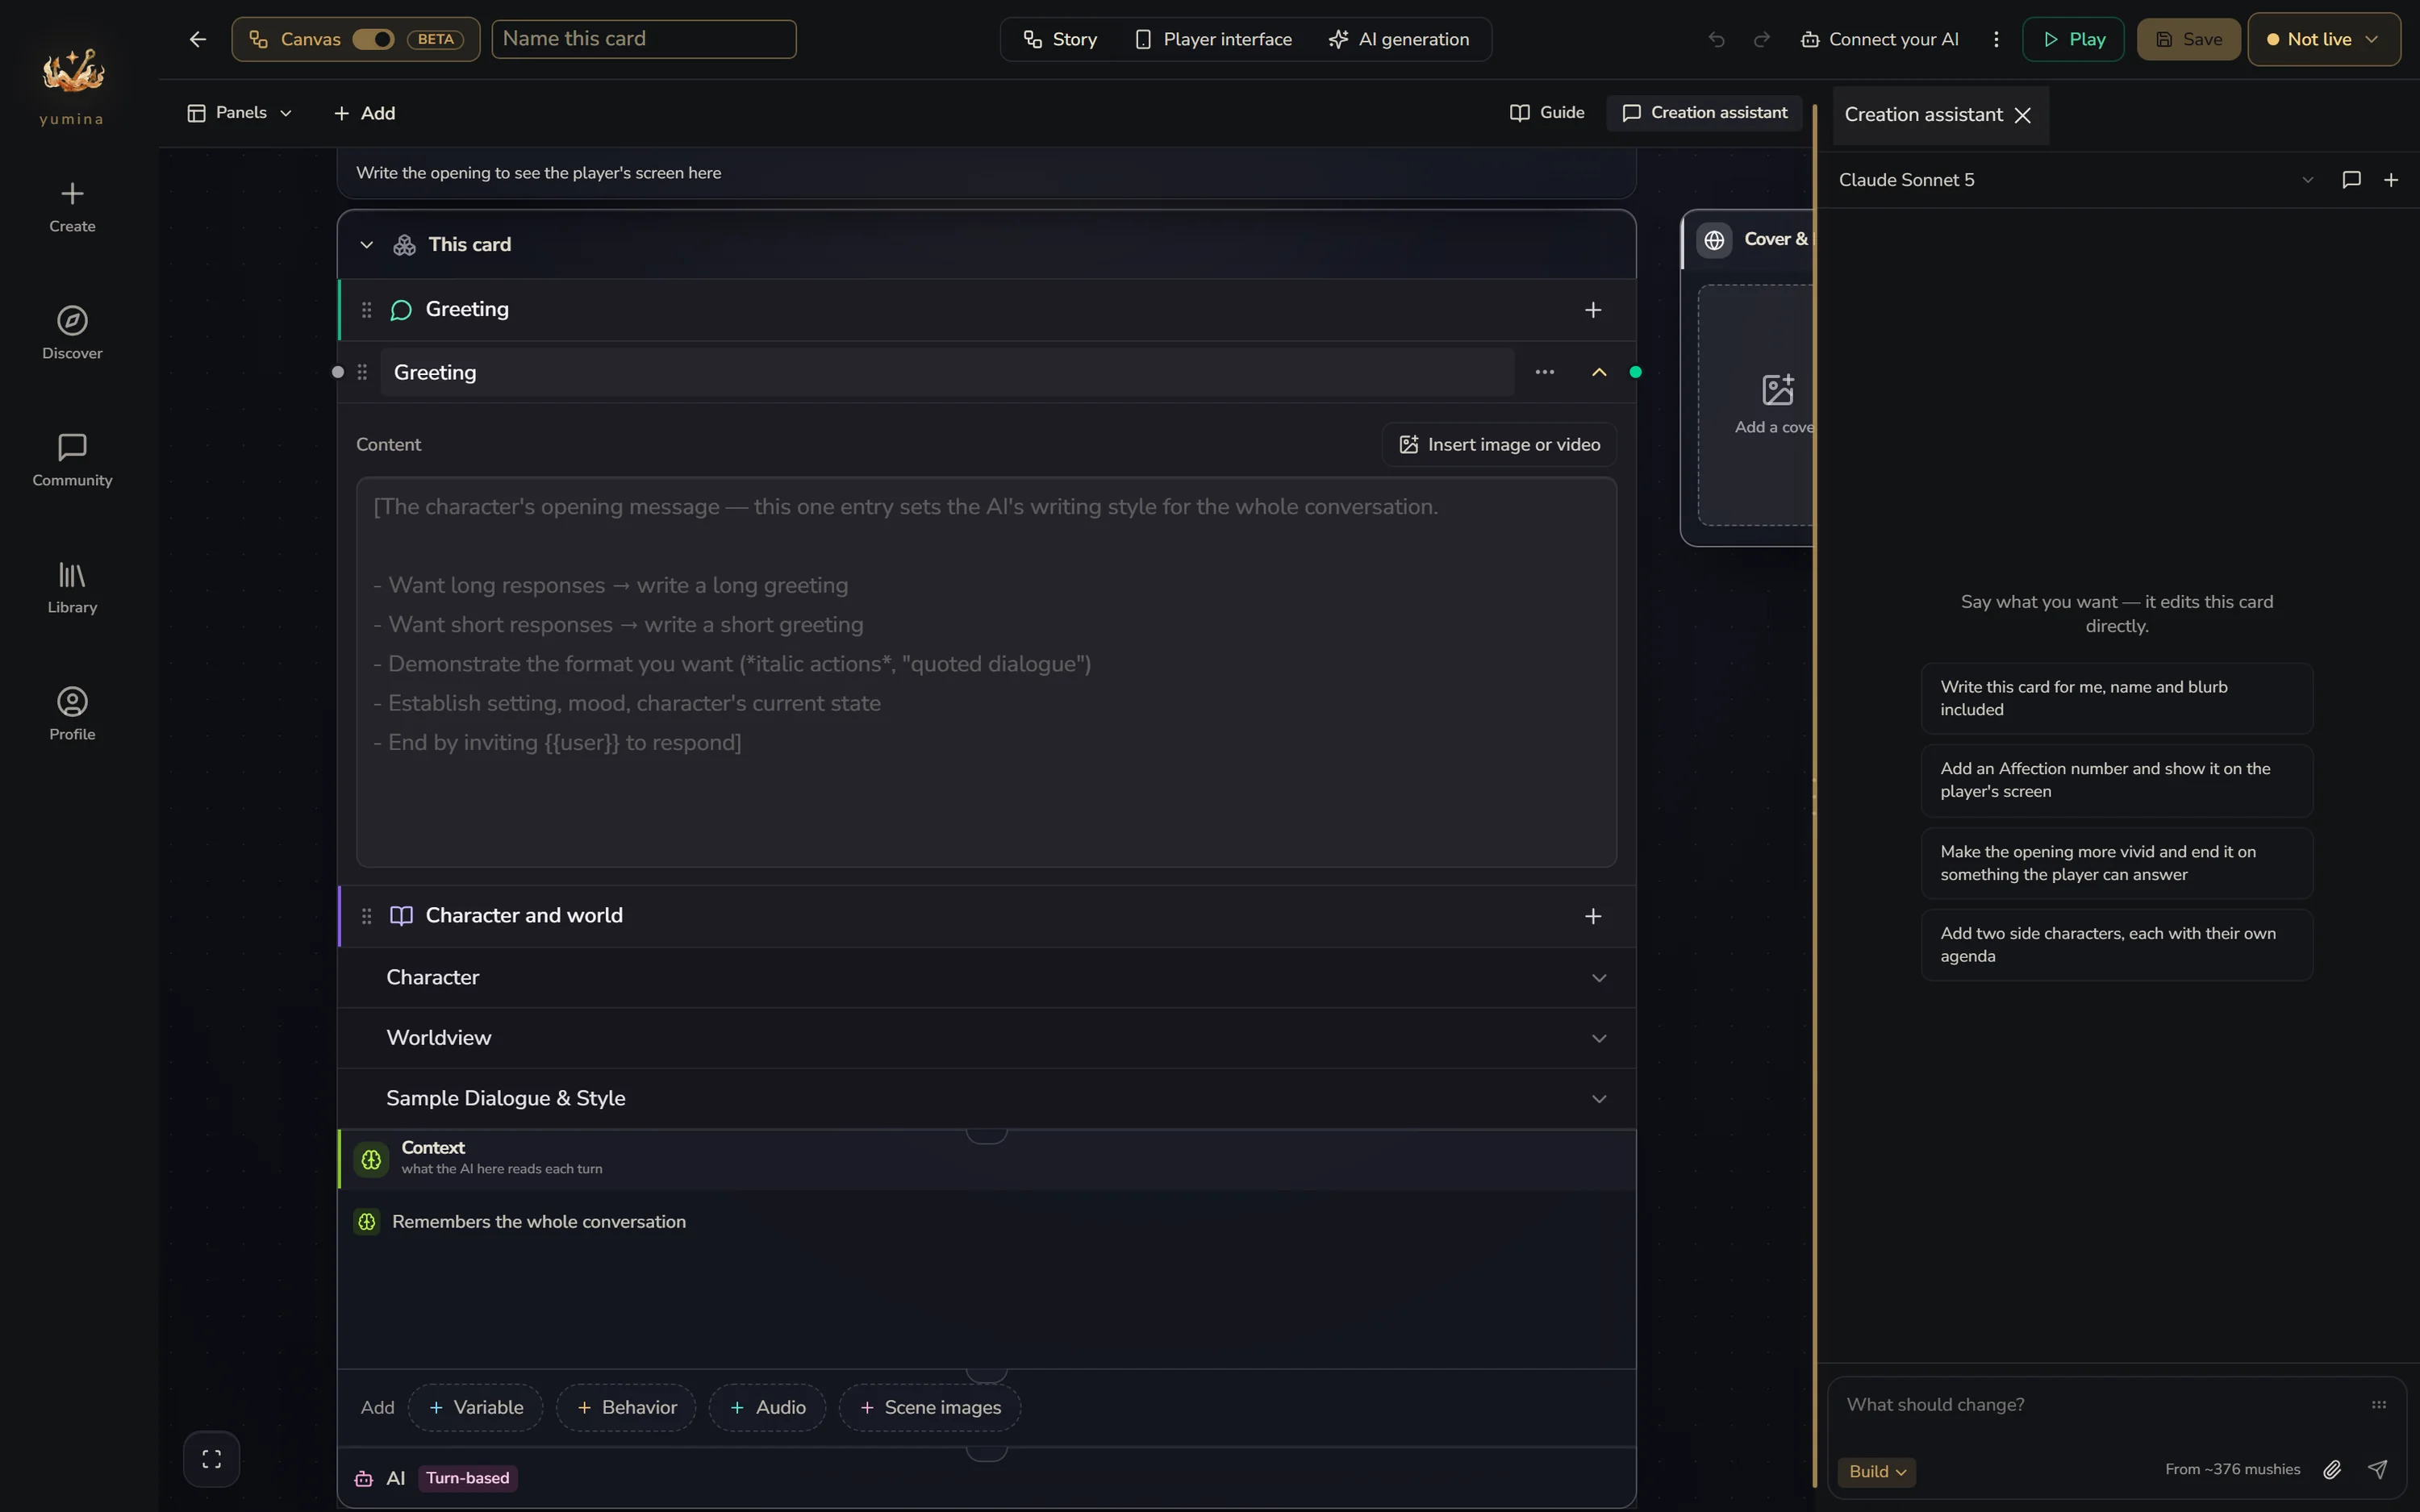This screenshot has width=2420, height=1512.
Task: Click the Name this card field
Action: click(643, 39)
